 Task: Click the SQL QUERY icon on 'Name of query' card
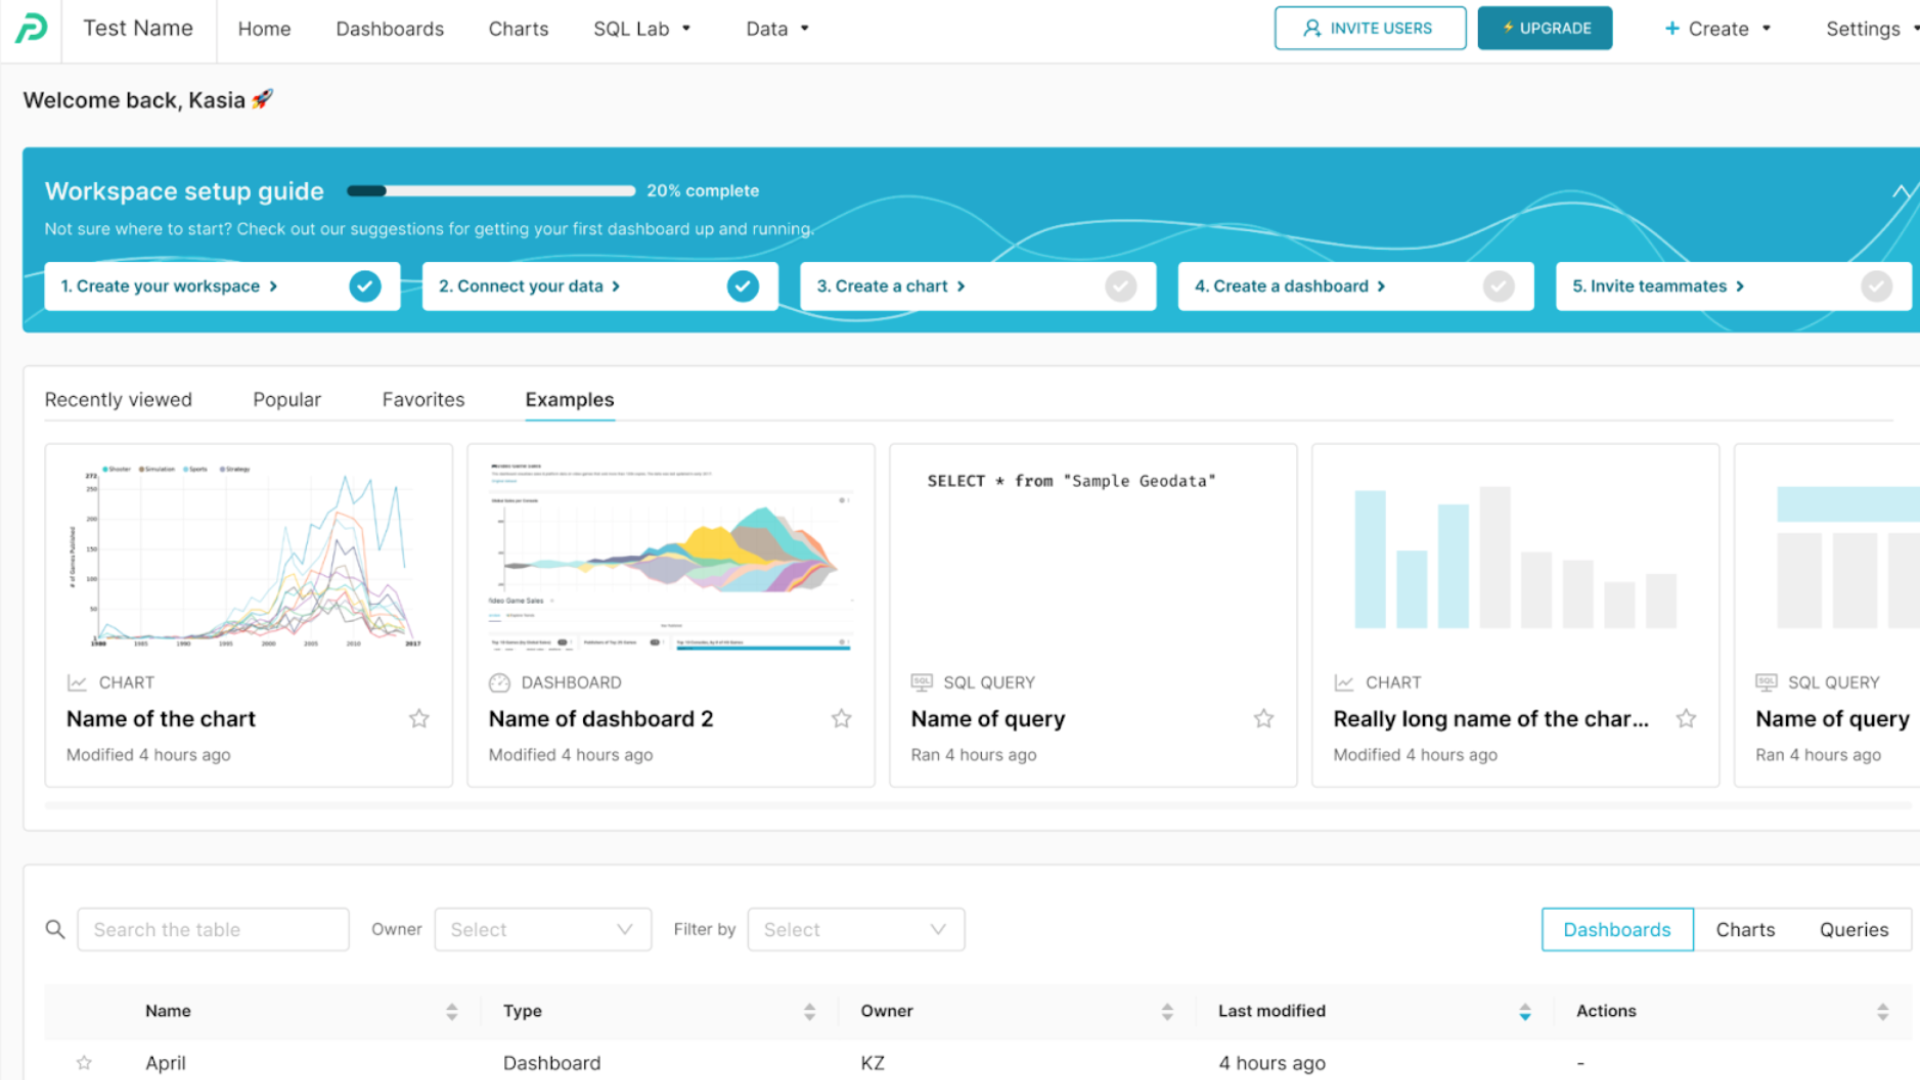(x=920, y=682)
